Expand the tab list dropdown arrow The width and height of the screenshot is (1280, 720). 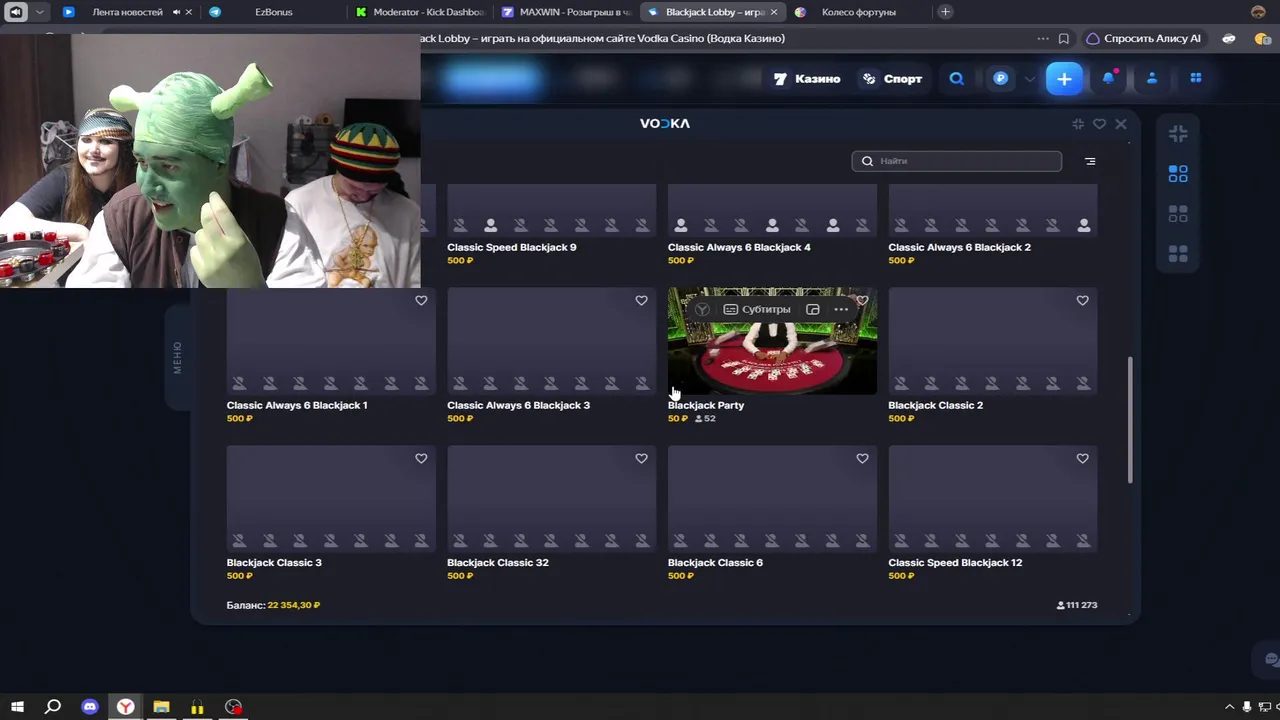(x=40, y=12)
